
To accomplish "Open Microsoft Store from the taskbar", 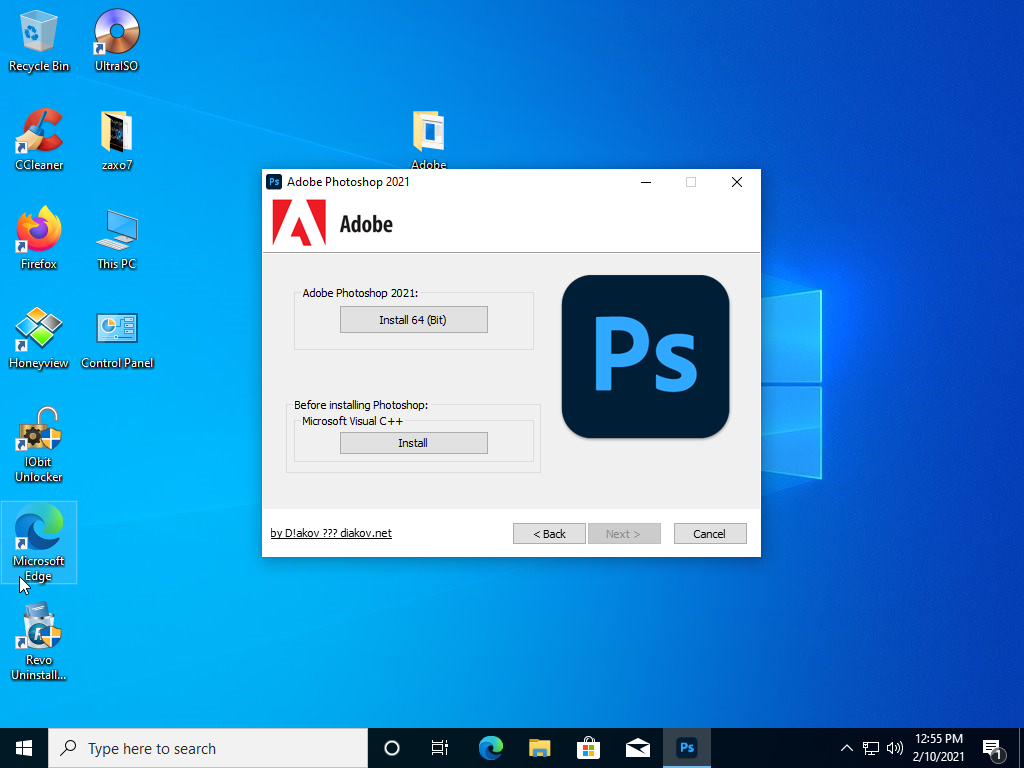I will tap(588, 748).
